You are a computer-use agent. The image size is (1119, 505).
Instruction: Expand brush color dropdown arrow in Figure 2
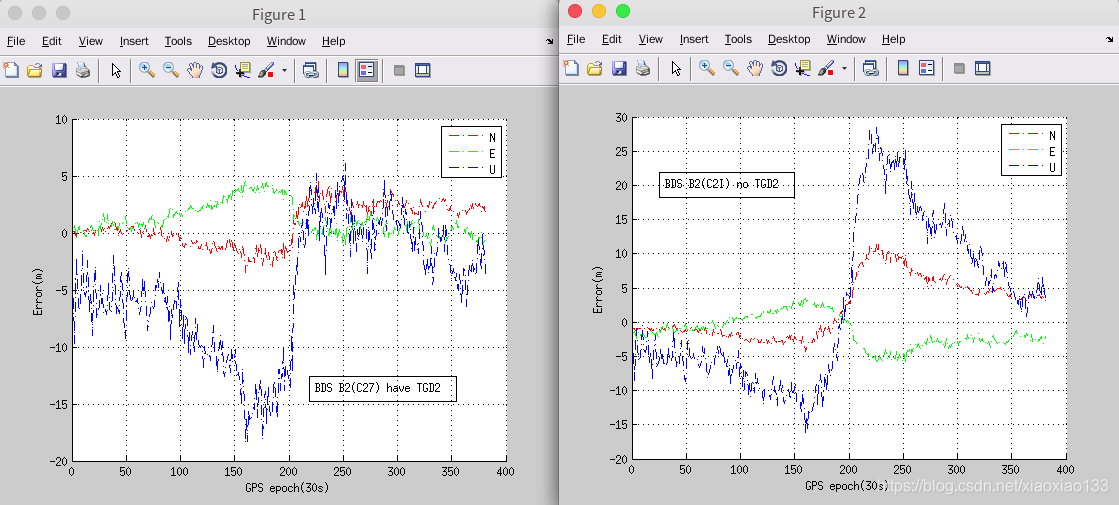(844, 68)
